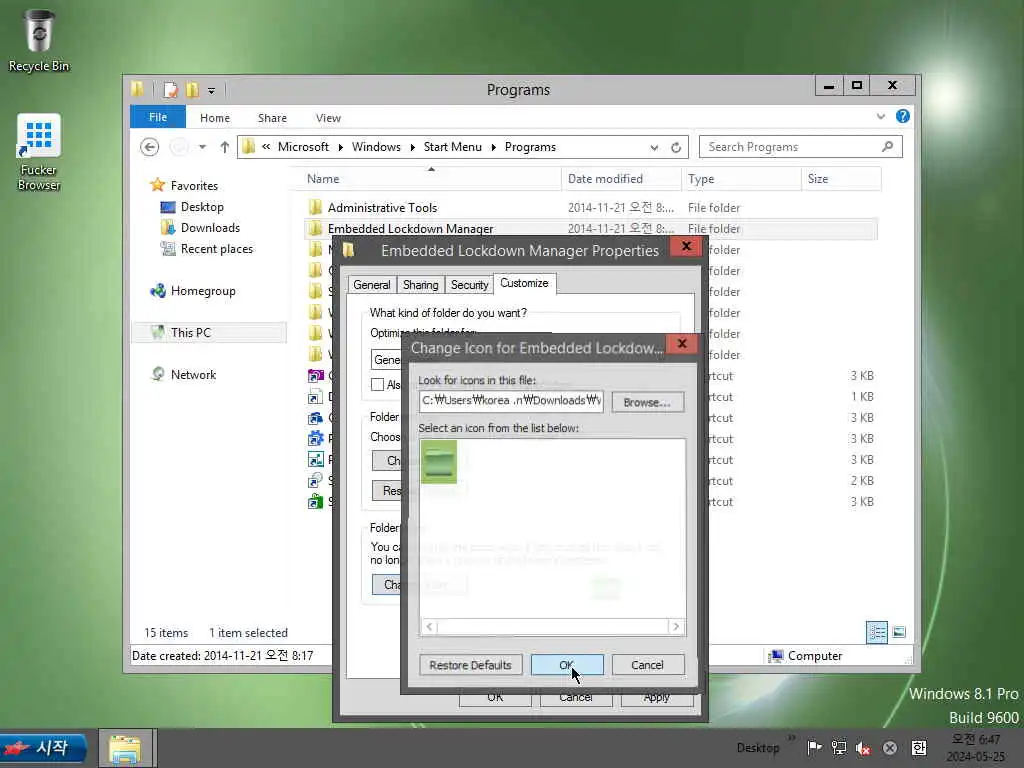Select the green folder icon in list

(439, 462)
